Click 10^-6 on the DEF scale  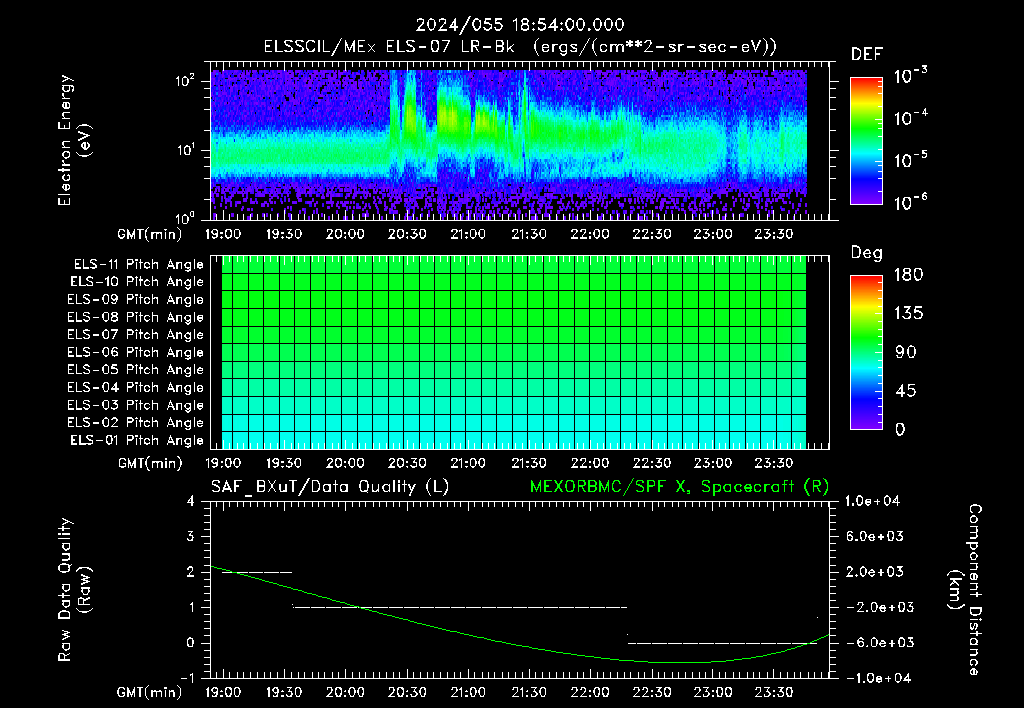910,202
